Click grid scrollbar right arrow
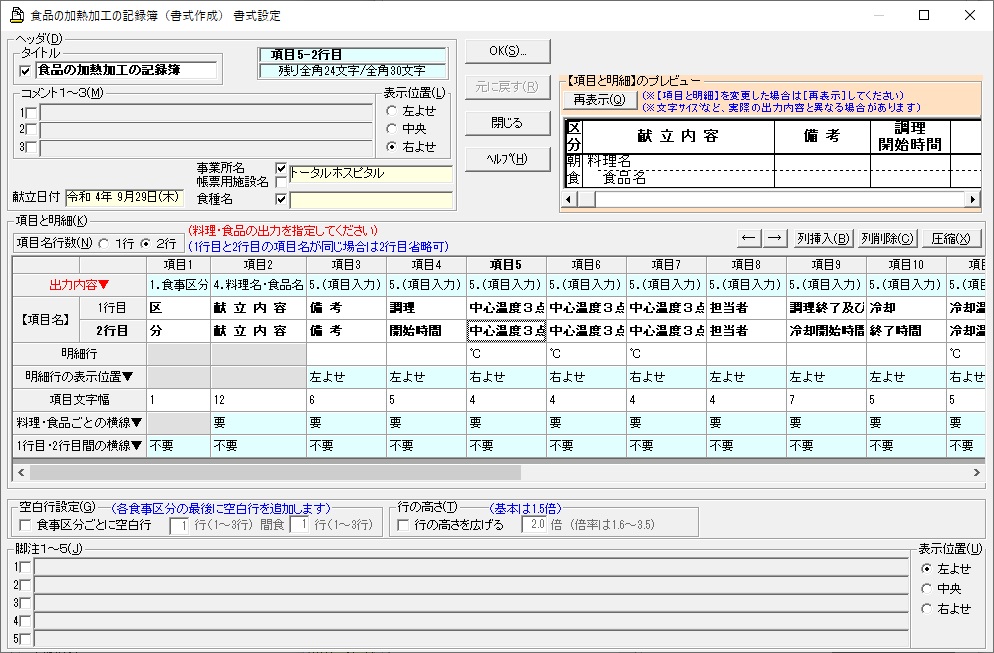994x653 pixels. pos(976,472)
